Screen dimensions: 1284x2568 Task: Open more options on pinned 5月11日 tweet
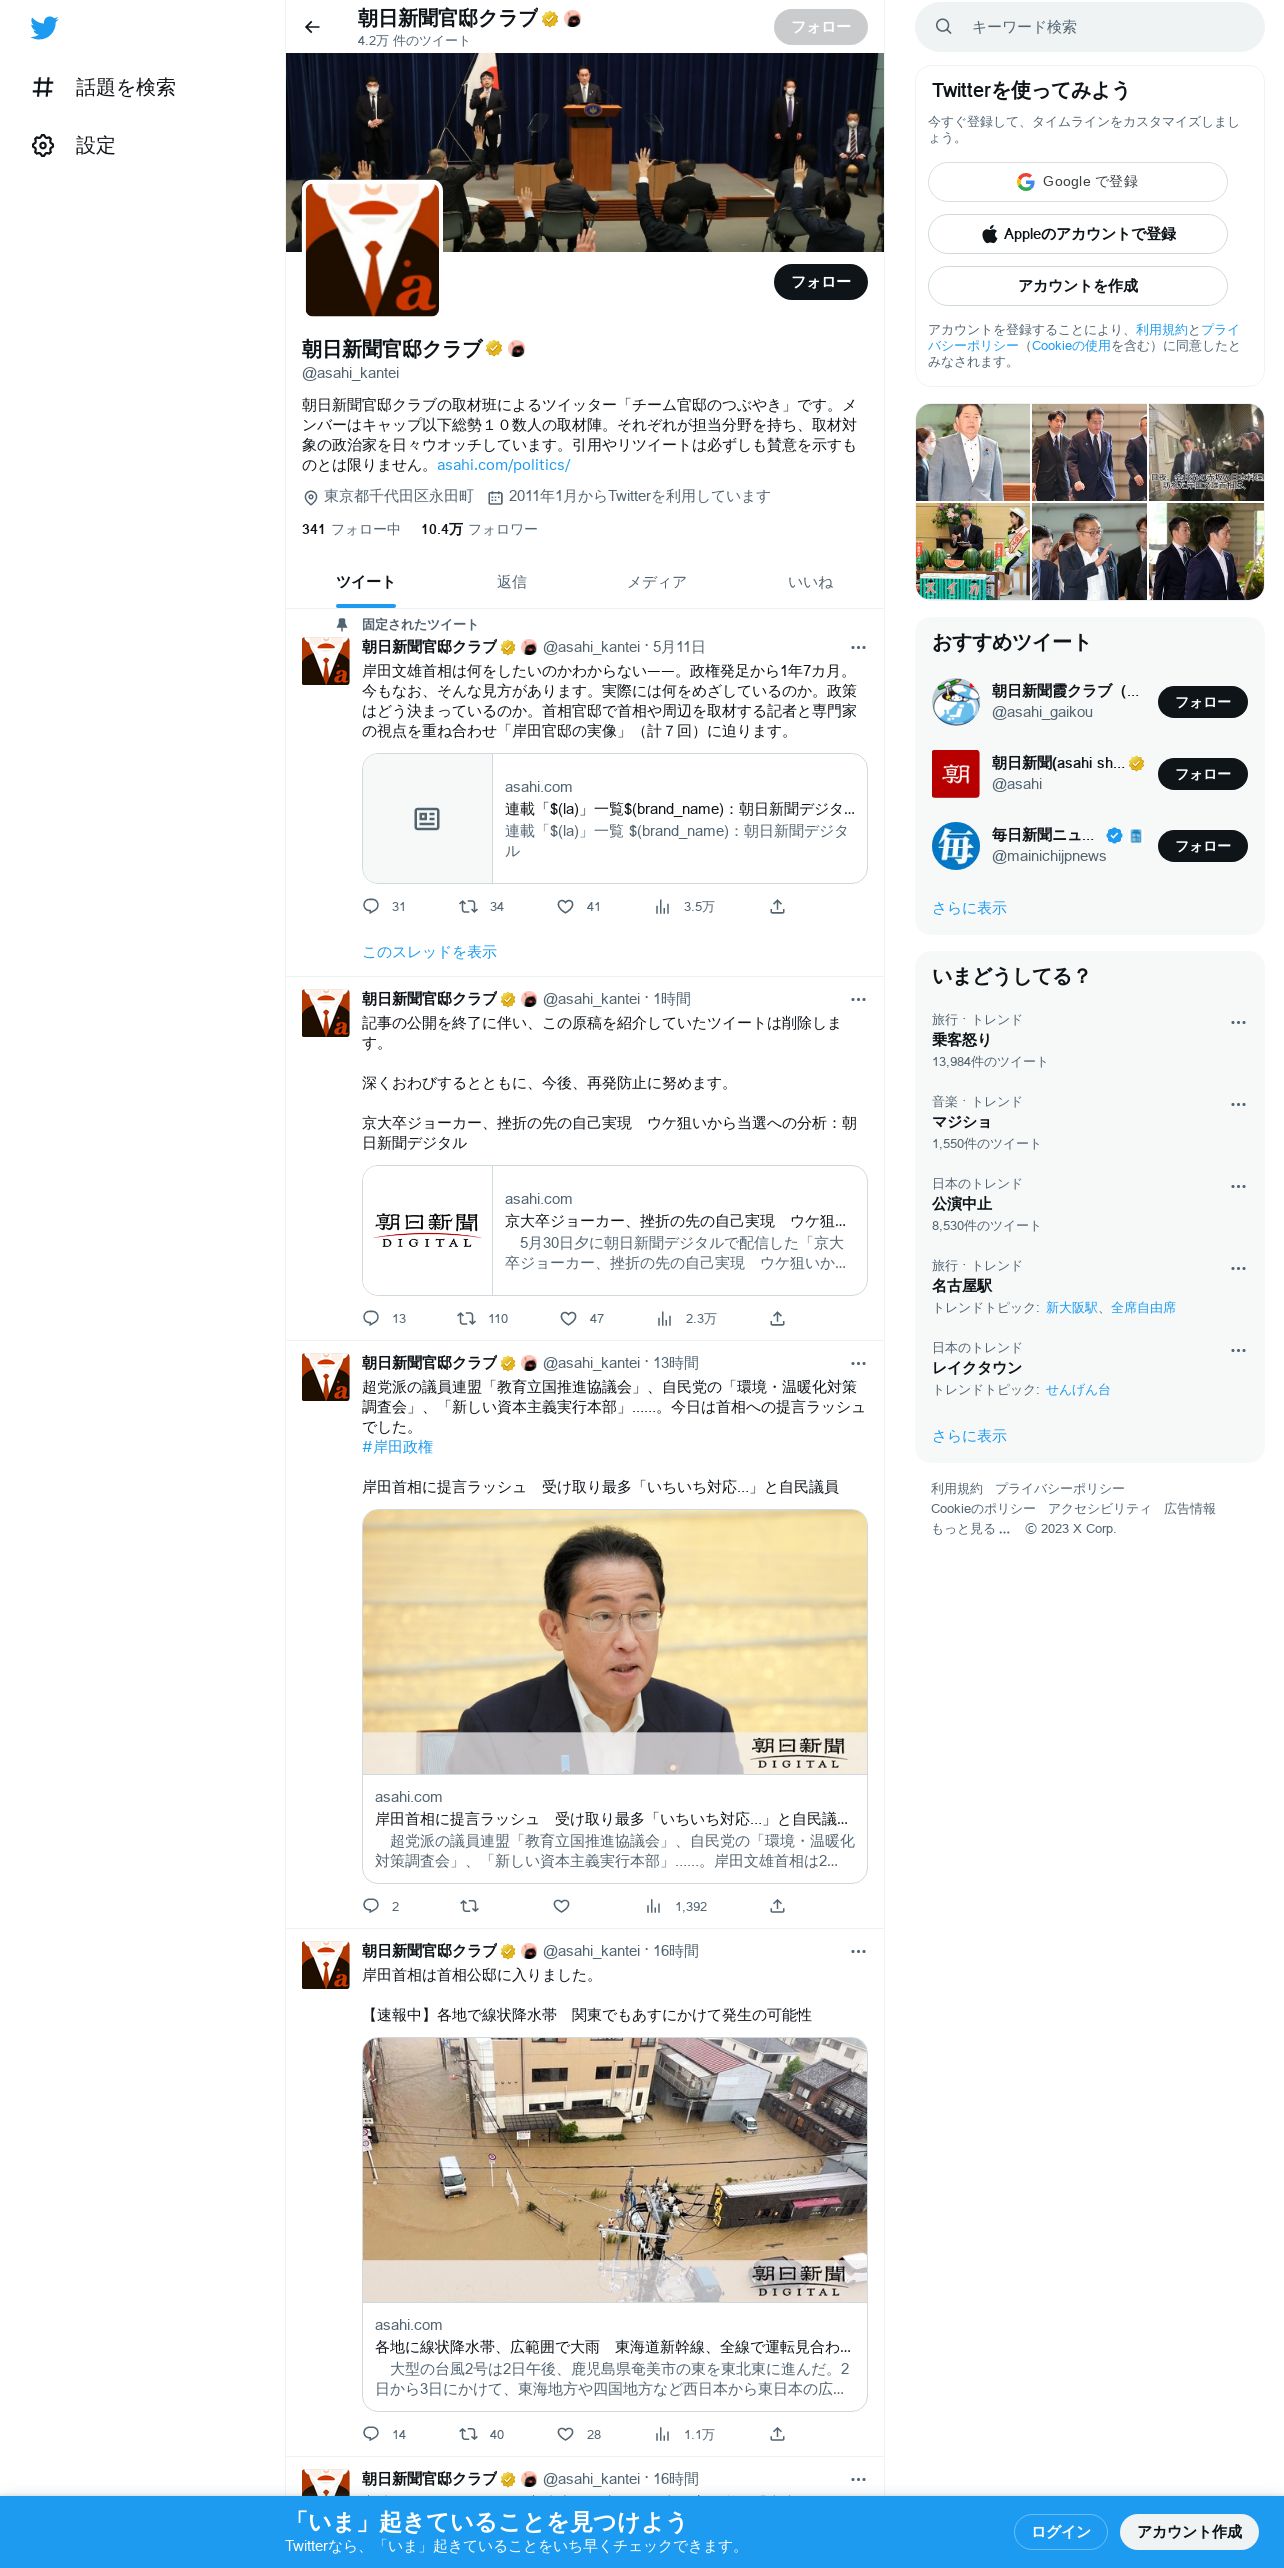coord(858,647)
